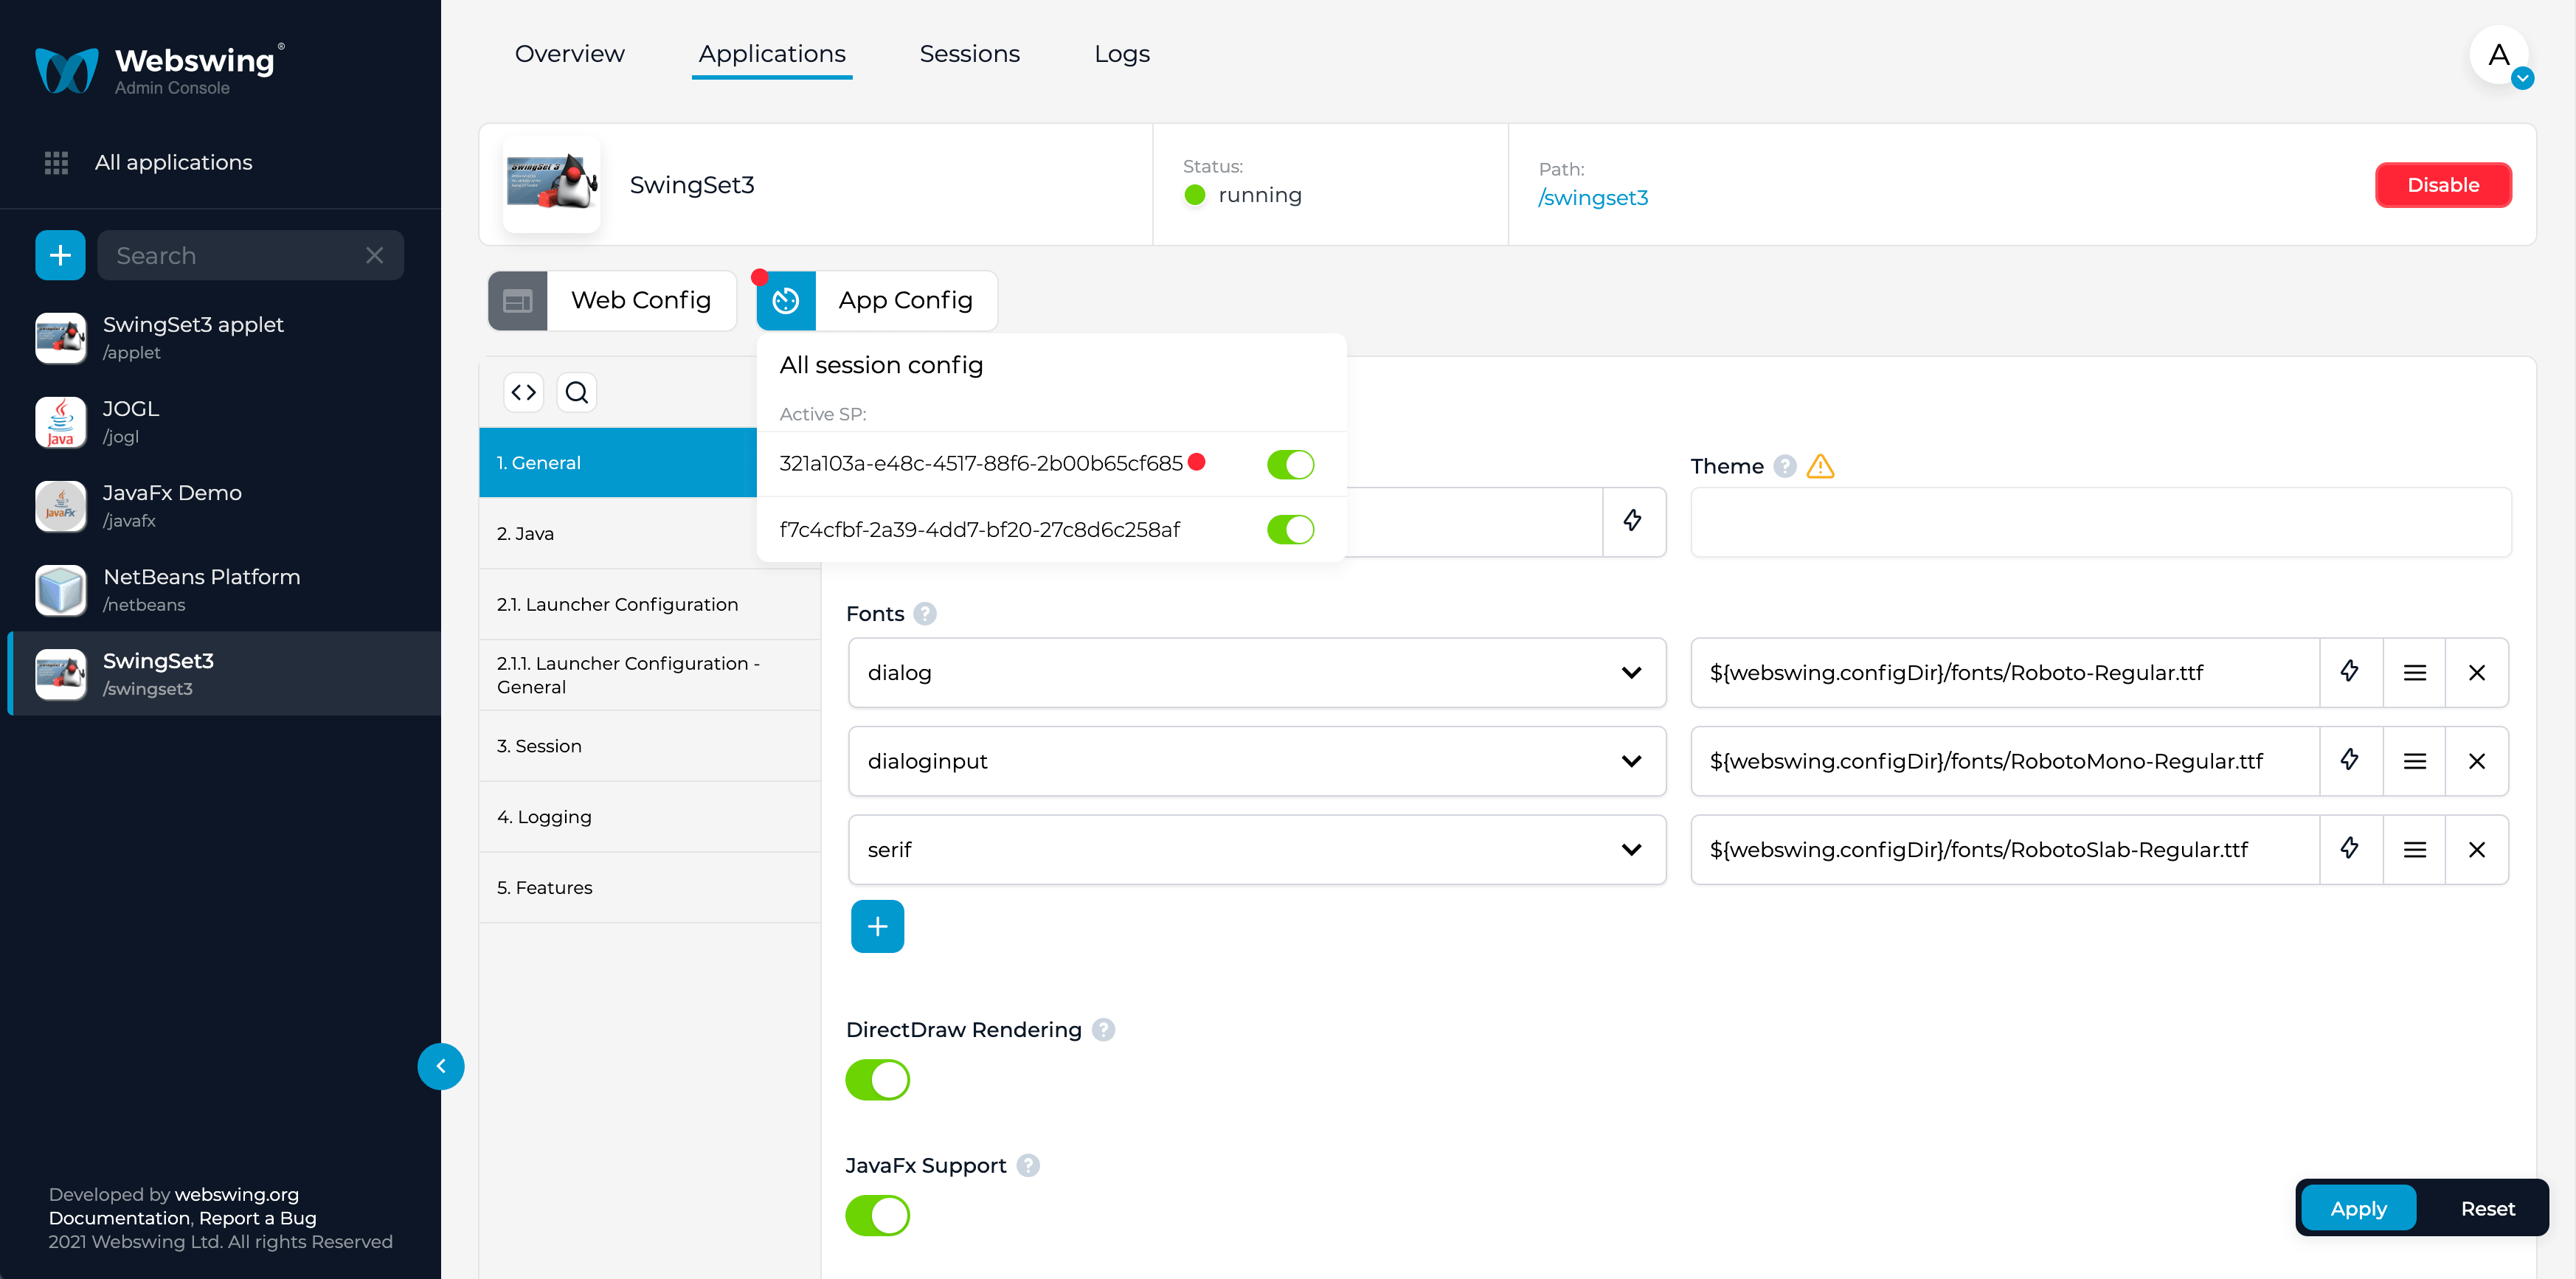Remove the dialoginput font row
The image size is (2576, 1279).
[2477, 761]
